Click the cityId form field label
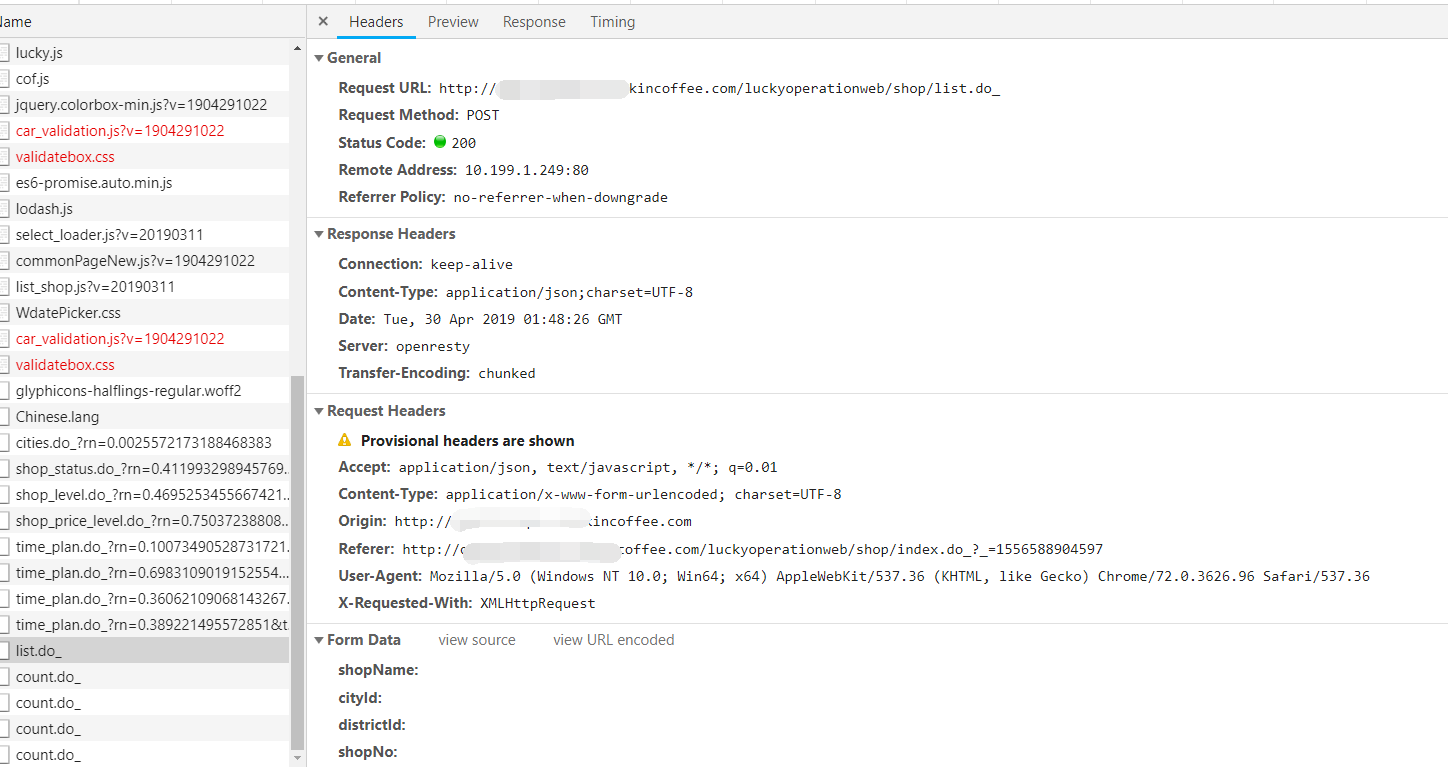The width and height of the screenshot is (1448, 767). (x=360, y=698)
